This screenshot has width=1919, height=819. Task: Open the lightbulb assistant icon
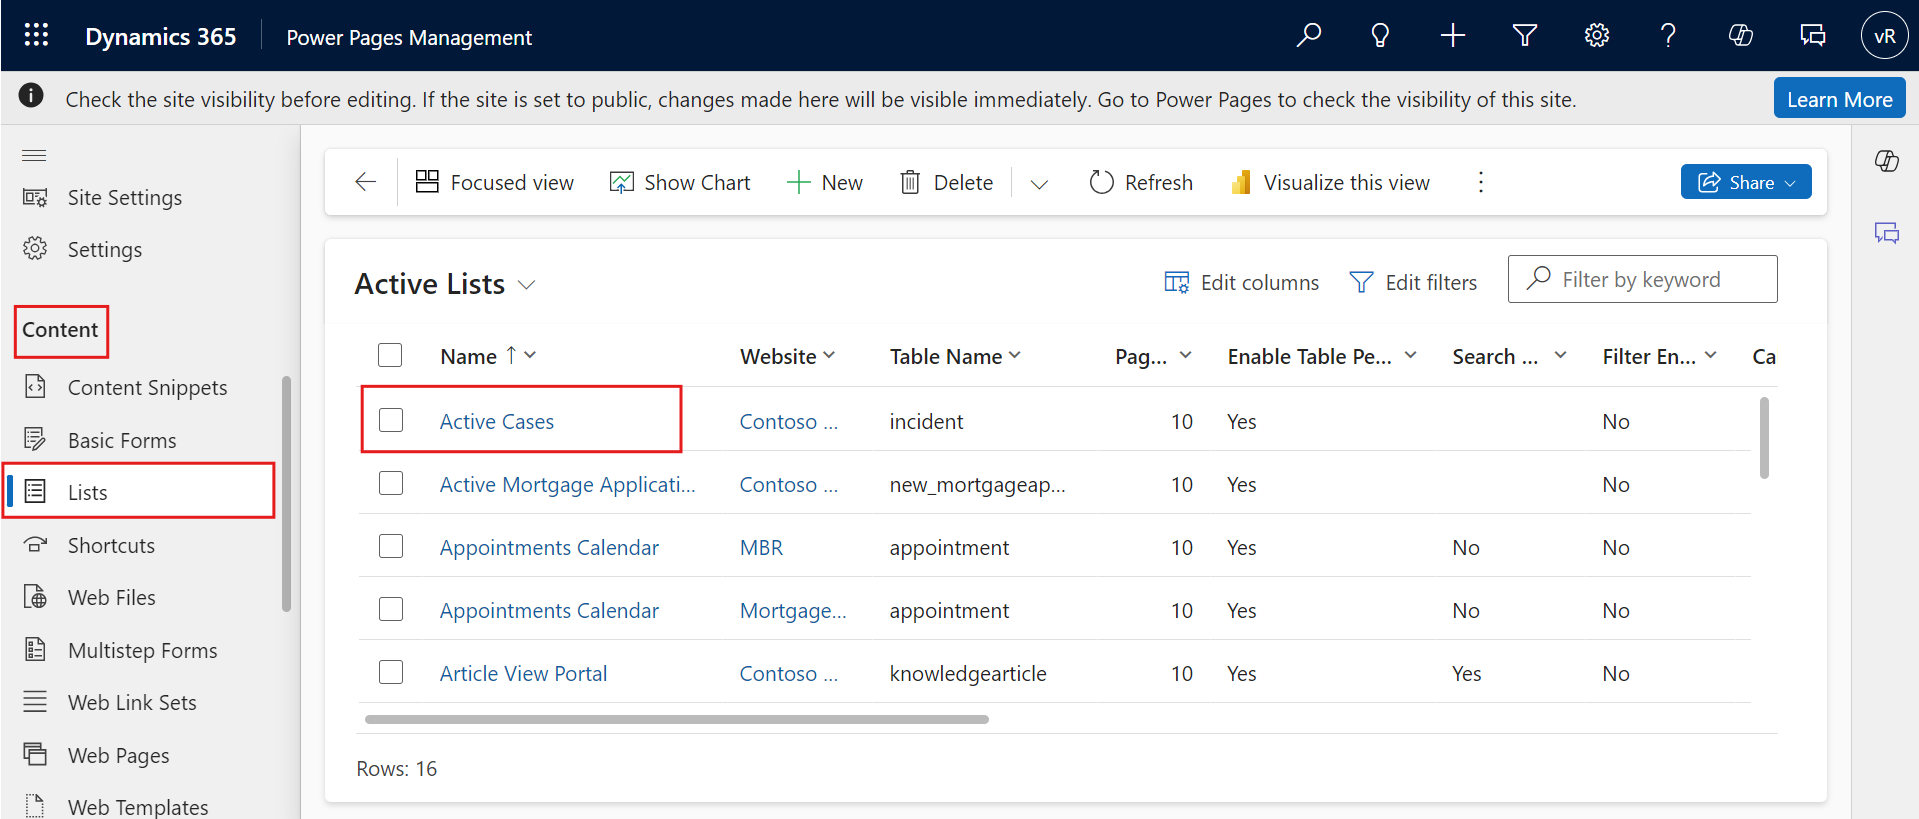pyautogui.click(x=1380, y=36)
